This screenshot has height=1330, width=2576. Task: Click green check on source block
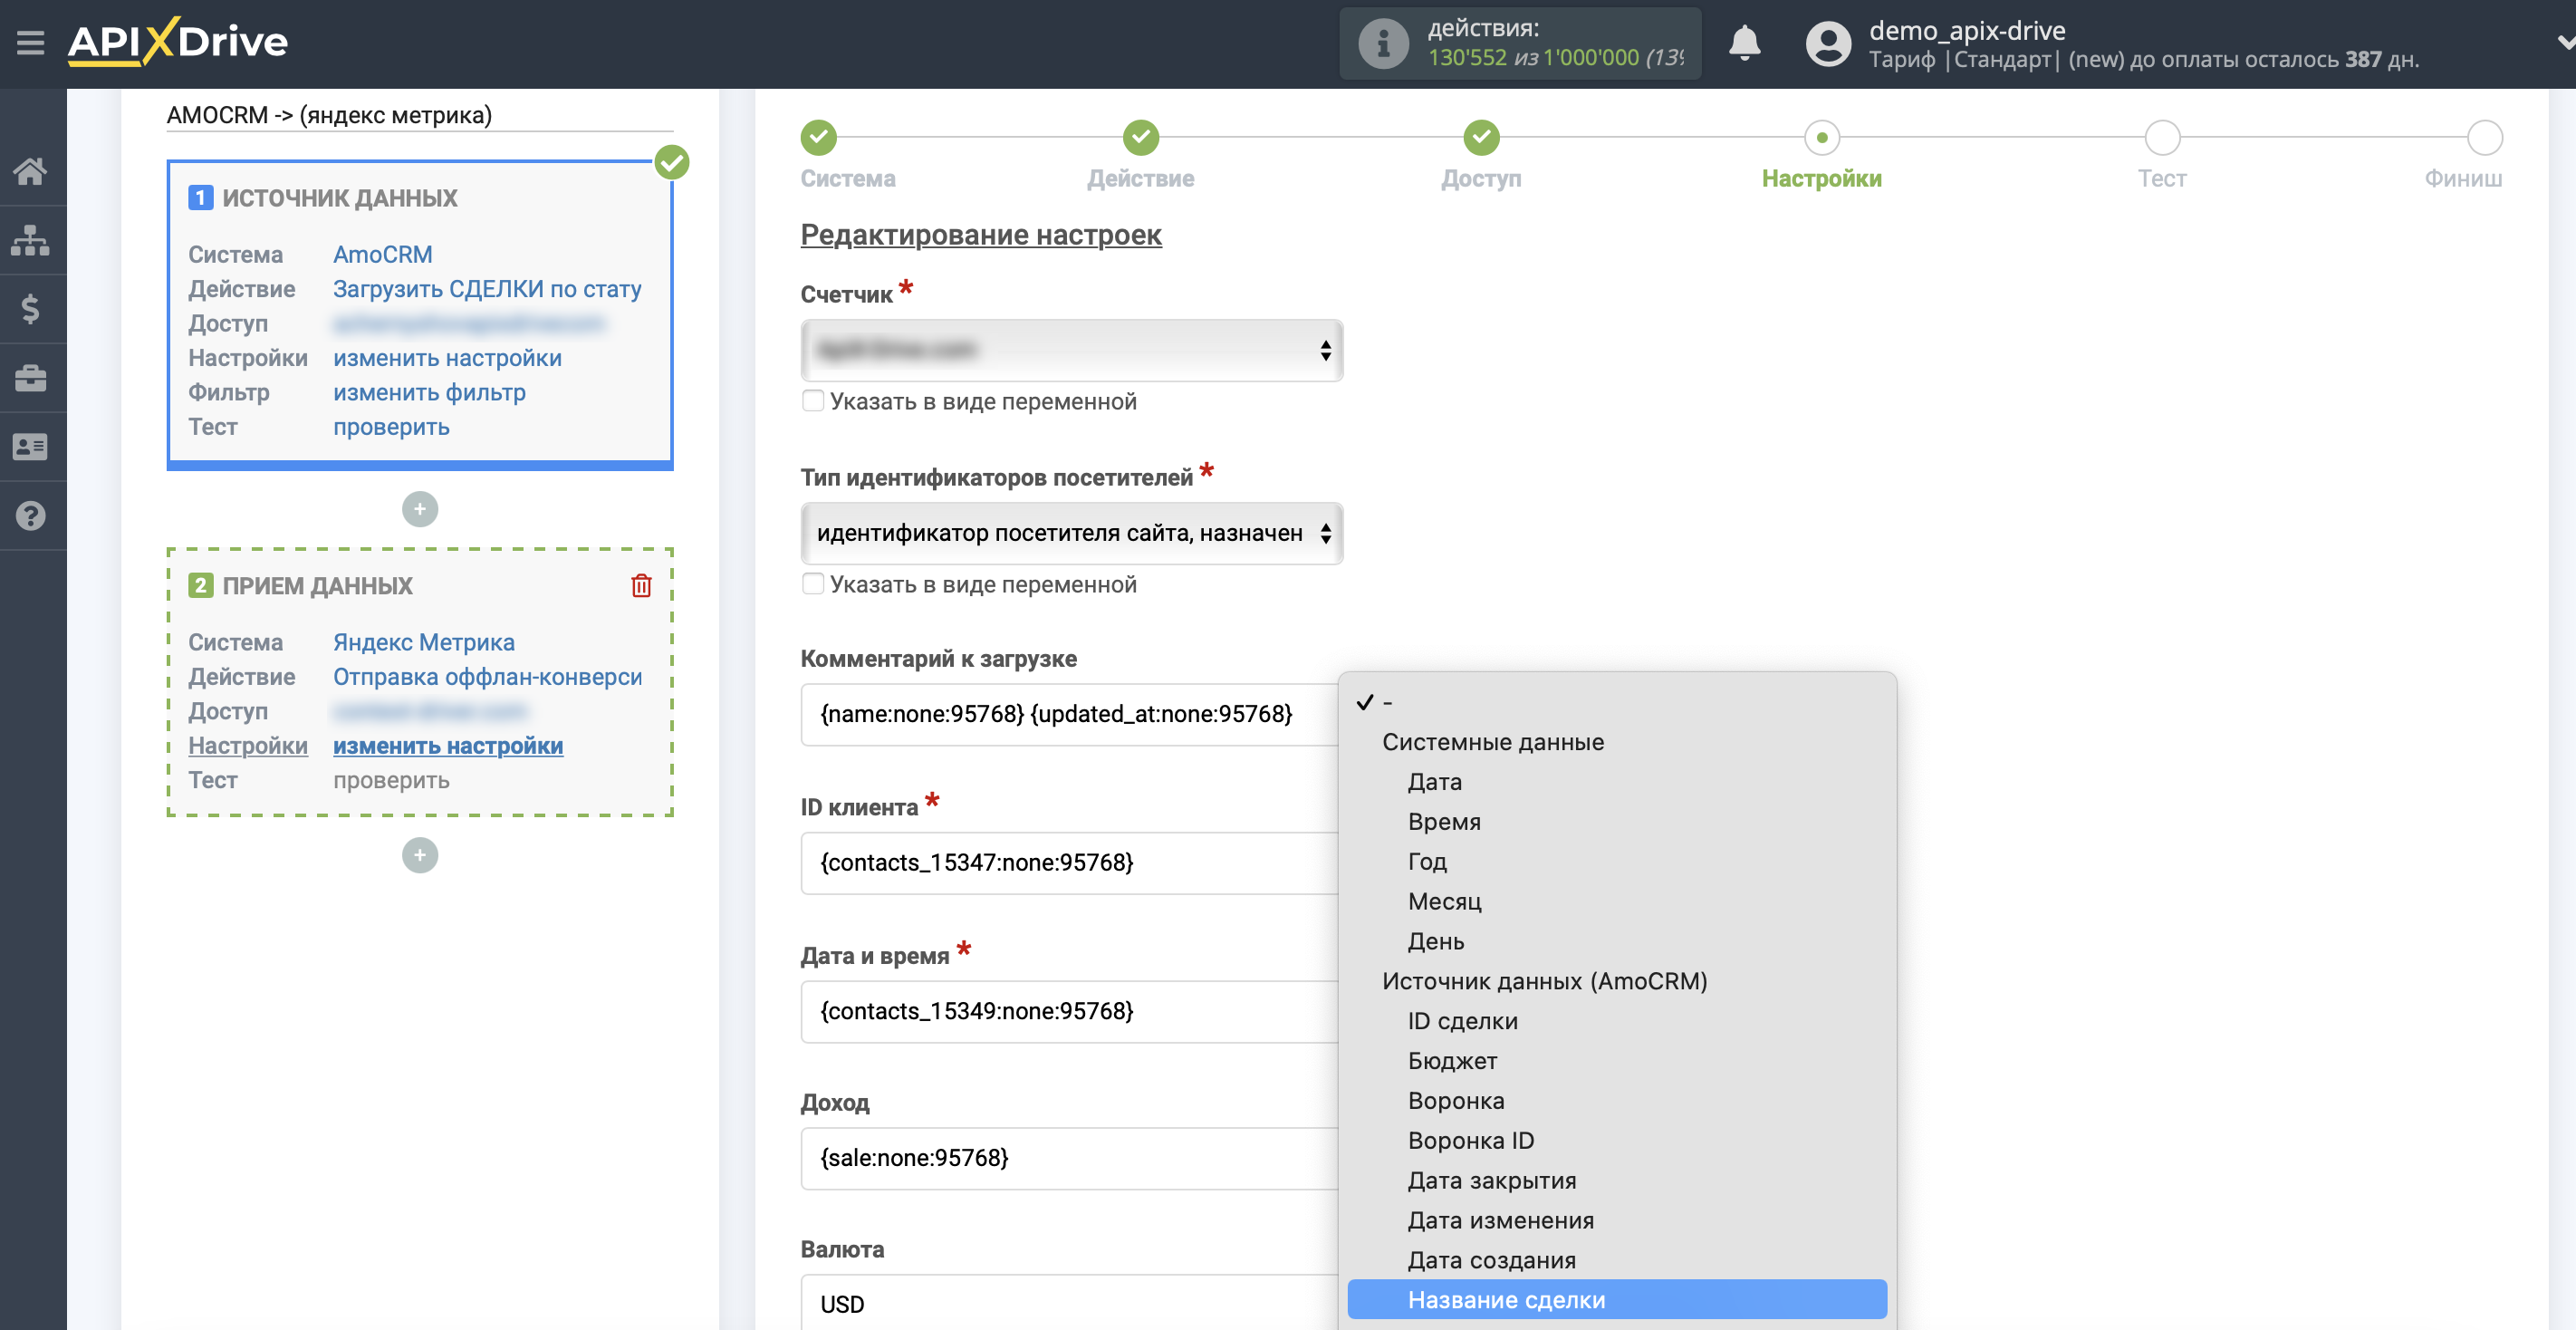pos(672,162)
